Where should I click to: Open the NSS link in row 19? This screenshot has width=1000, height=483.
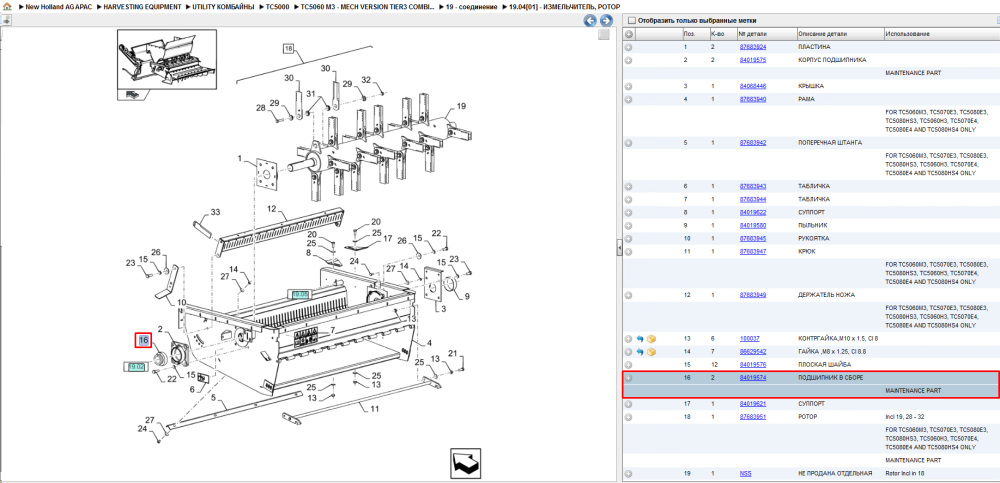[746, 473]
